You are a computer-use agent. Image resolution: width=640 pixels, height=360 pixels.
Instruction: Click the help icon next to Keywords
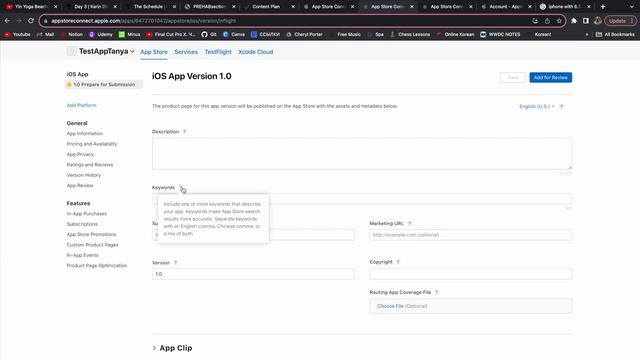click(x=181, y=187)
